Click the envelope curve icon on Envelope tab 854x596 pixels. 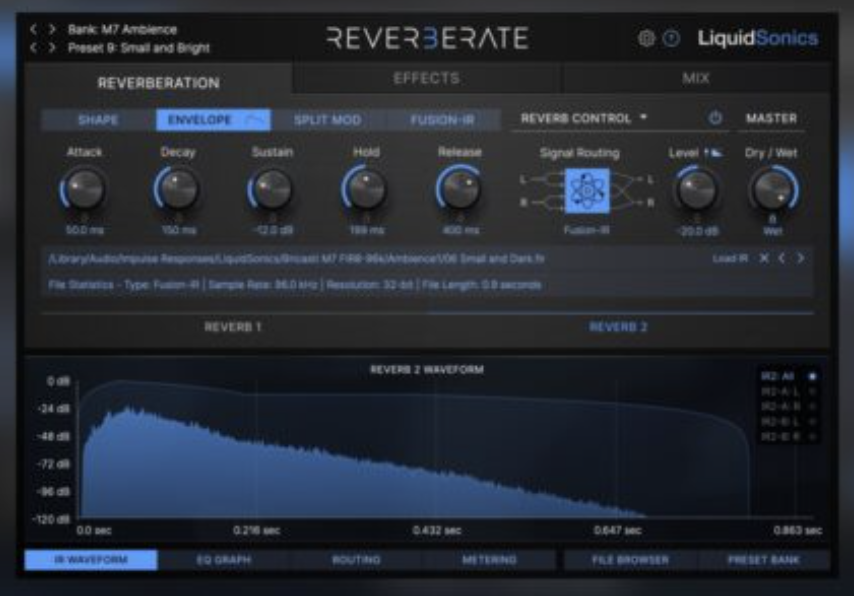pyautogui.click(x=257, y=120)
